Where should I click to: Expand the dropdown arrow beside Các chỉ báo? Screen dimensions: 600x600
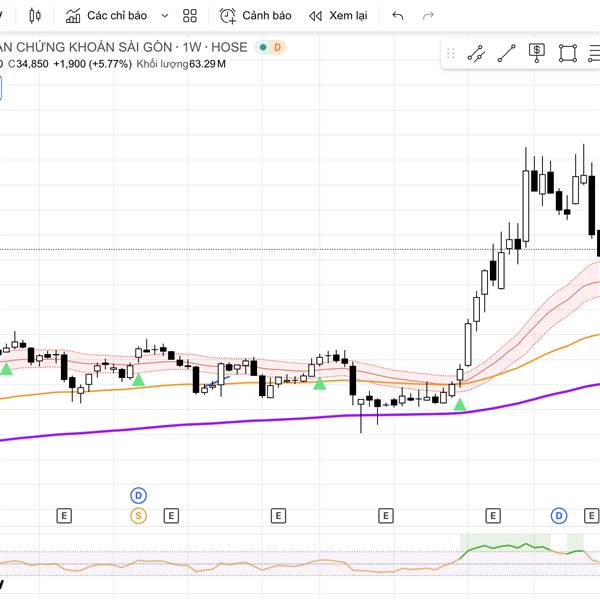(163, 16)
